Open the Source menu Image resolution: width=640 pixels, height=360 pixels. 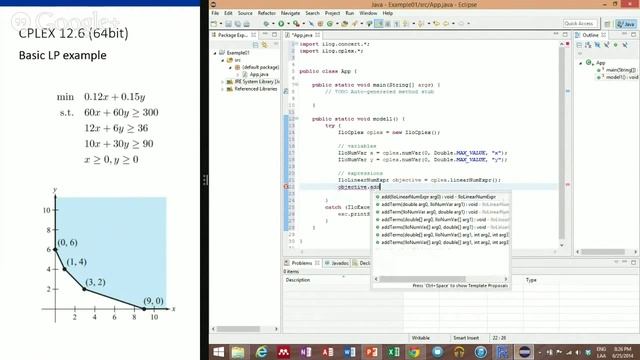point(245,13)
